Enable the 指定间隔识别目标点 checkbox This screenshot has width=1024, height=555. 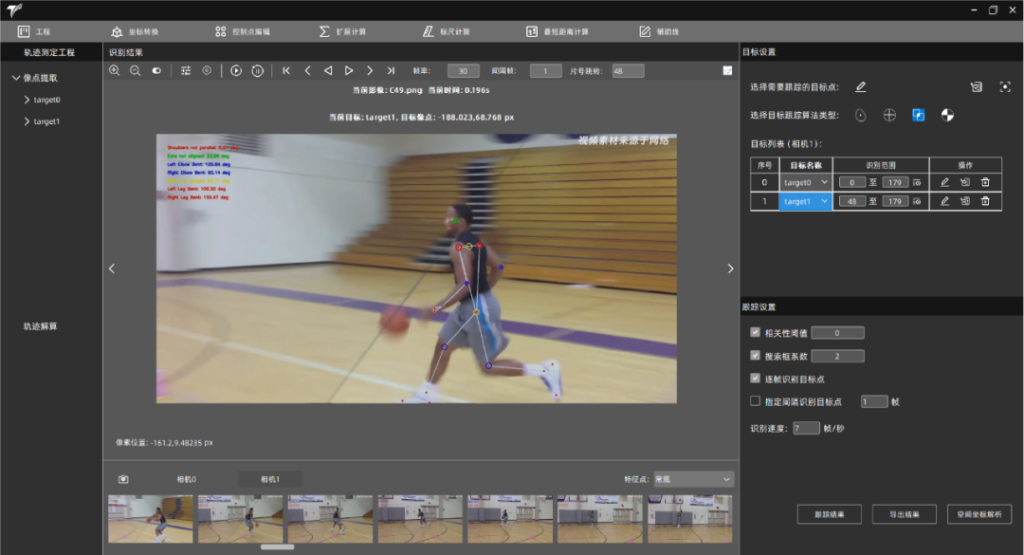click(x=755, y=401)
